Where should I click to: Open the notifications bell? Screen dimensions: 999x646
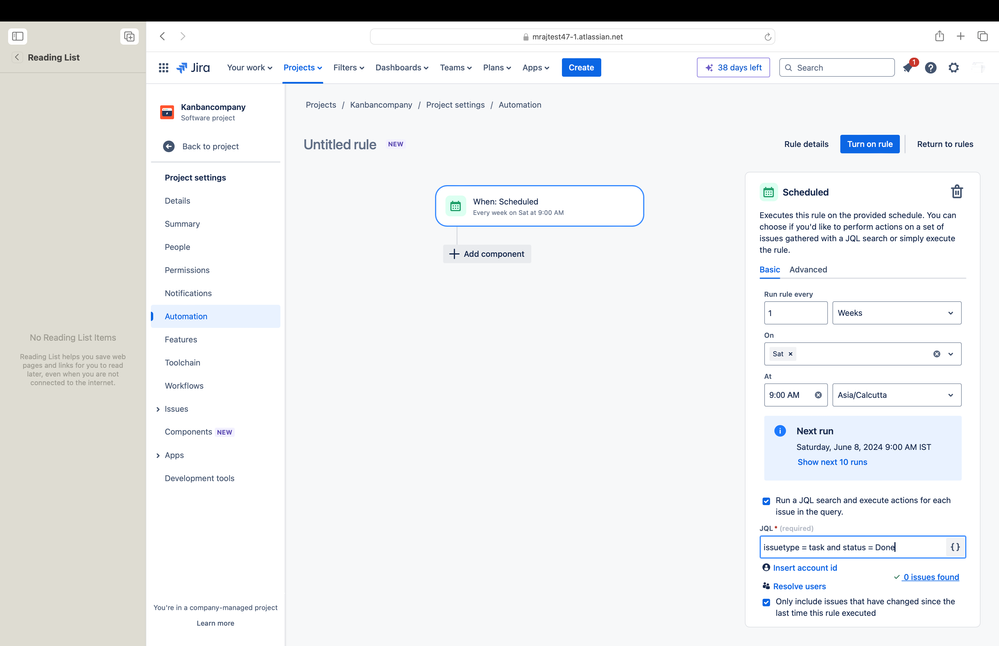coord(908,68)
